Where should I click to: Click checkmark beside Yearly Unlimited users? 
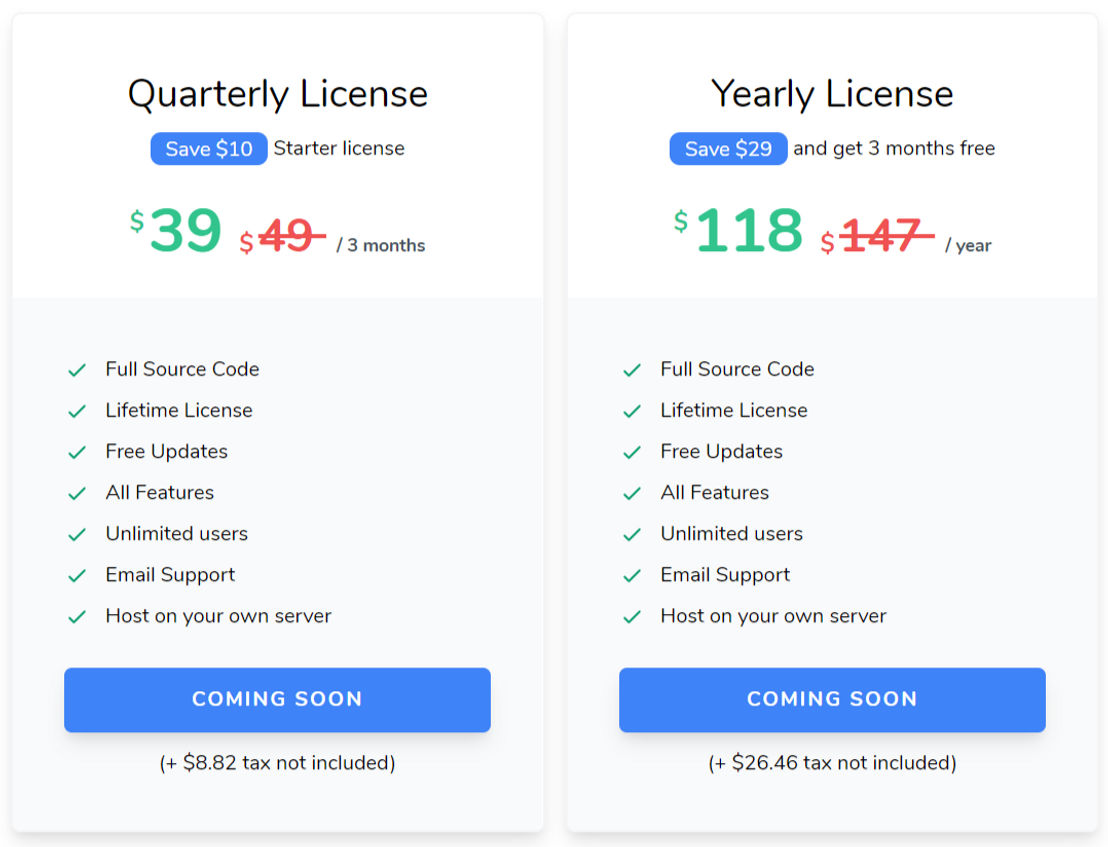[x=632, y=534]
